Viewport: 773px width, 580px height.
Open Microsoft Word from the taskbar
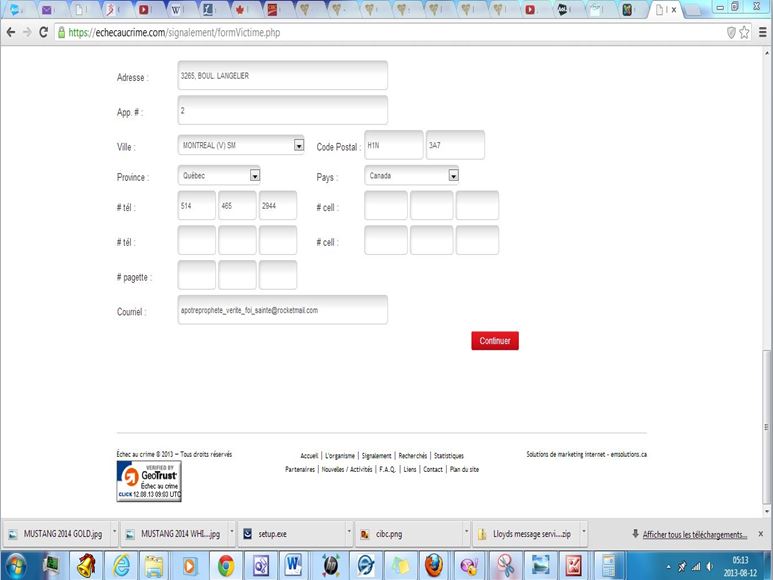pyautogui.click(x=295, y=564)
